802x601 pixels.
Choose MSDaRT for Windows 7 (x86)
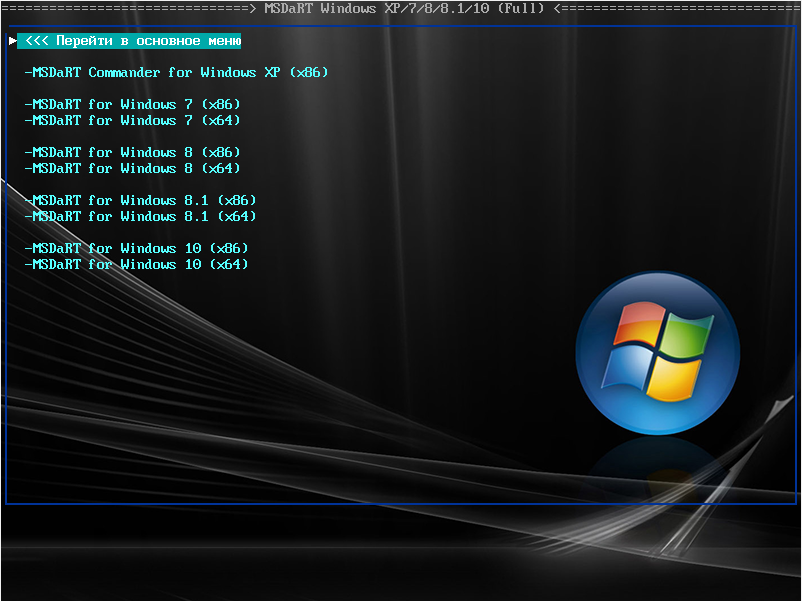tap(132, 104)
